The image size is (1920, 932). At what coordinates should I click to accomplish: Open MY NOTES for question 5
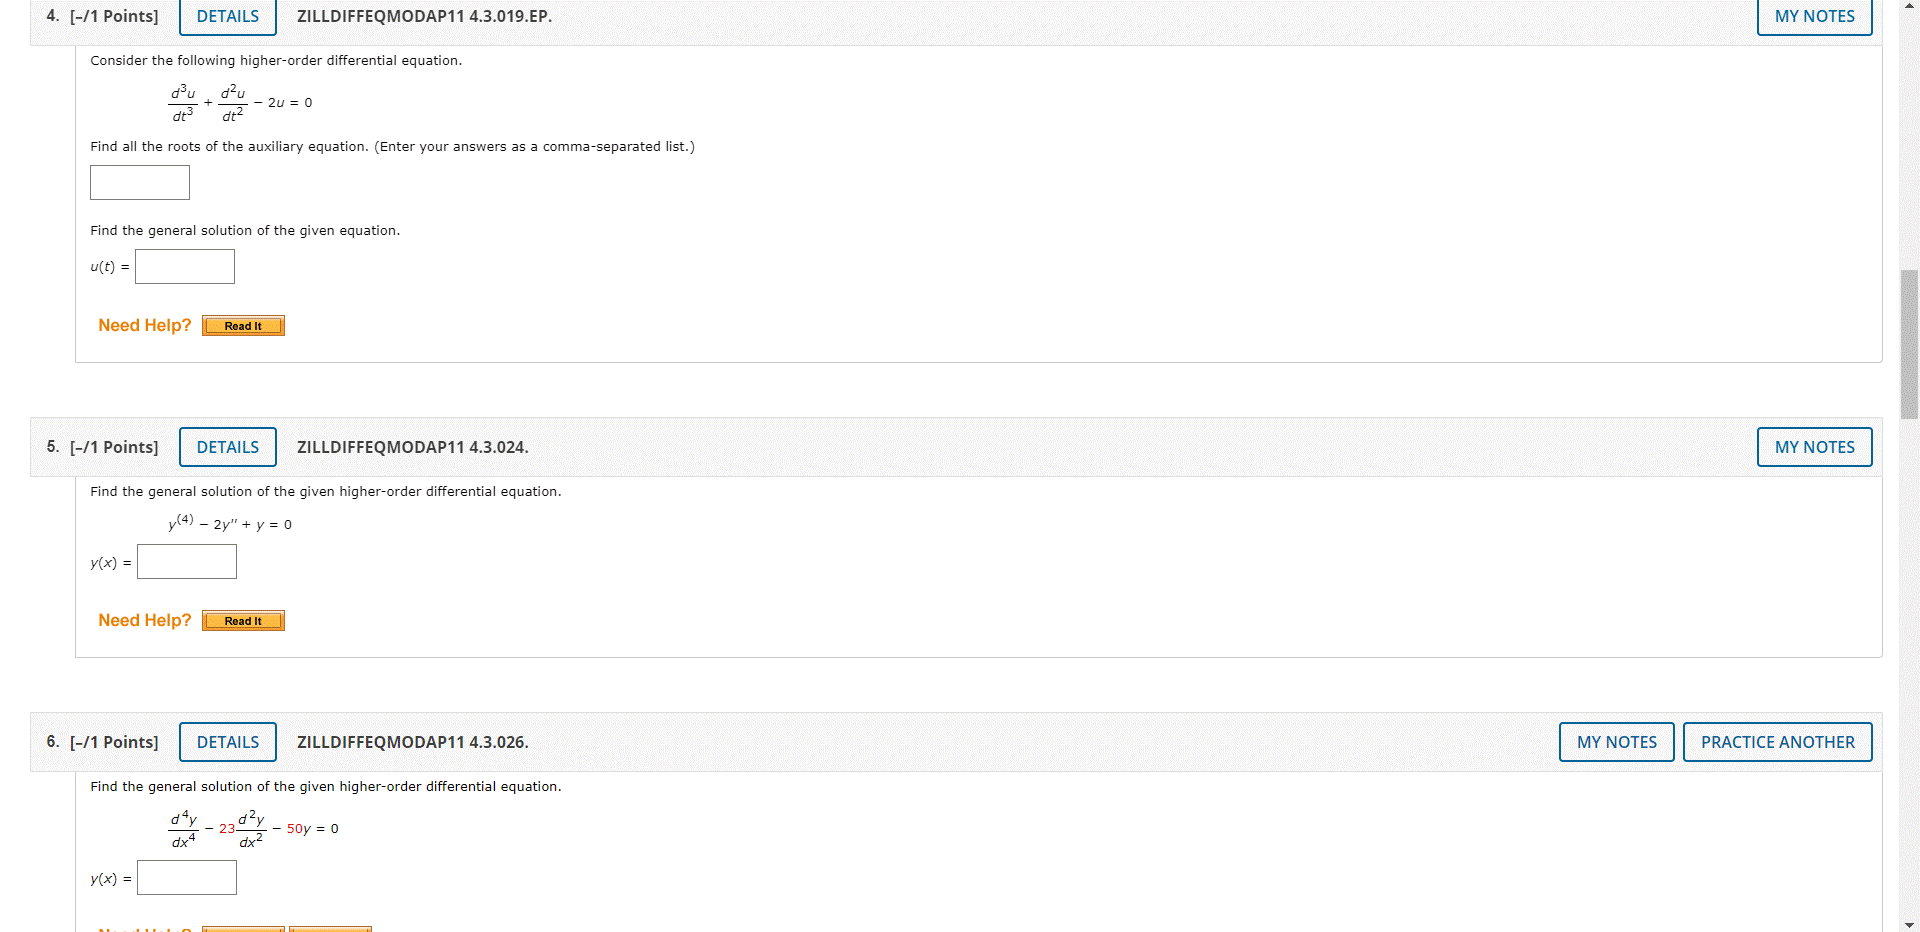1814,447
